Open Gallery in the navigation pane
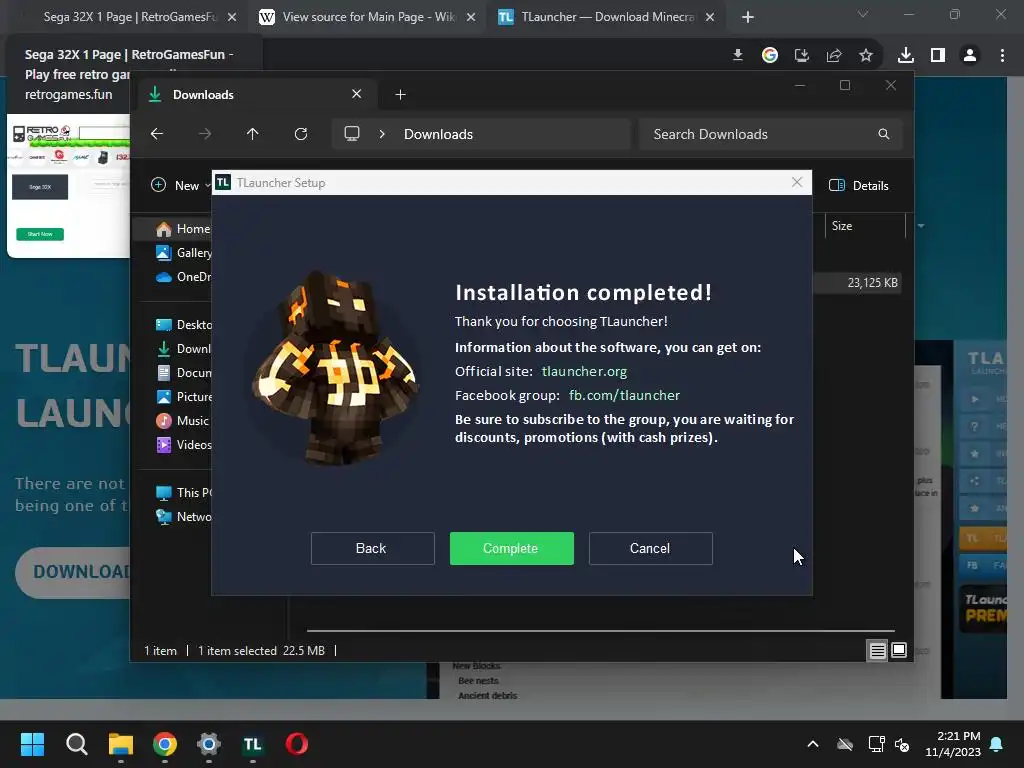This screenshot has height=768, width=1024. pyautogui.click(x=183, y=253)
